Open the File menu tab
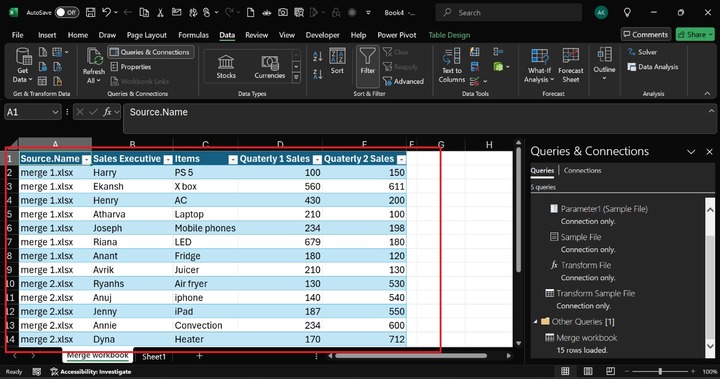720x379 pixels. [17, 35]
